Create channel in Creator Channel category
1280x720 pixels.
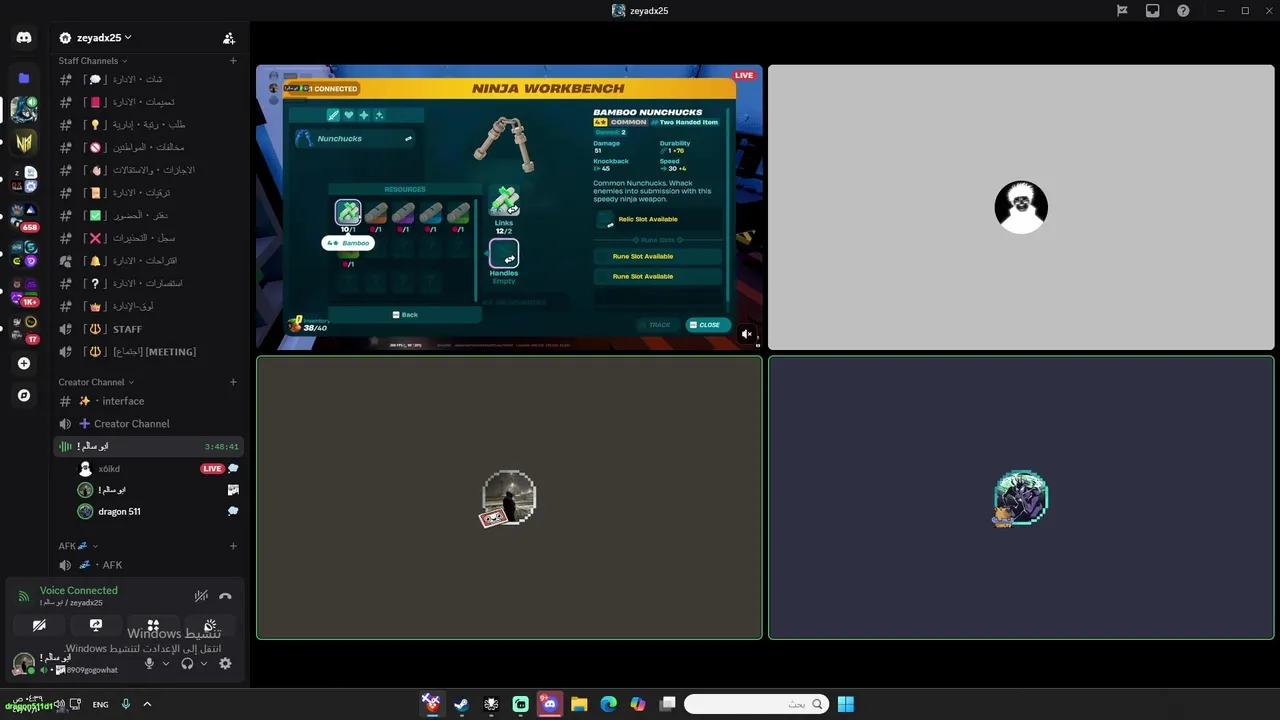tap(233, 382)
